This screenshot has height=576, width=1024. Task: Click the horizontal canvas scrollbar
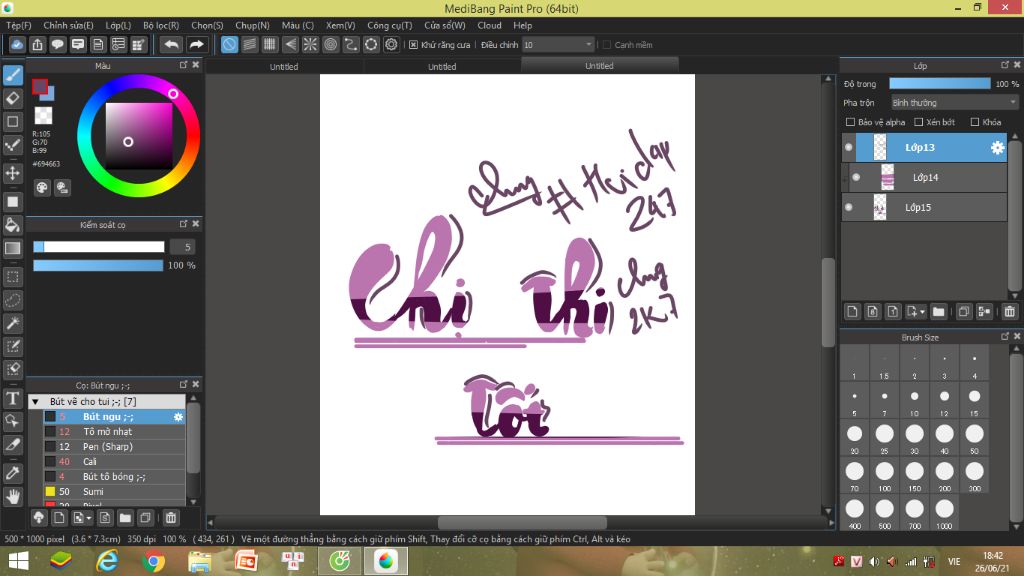pos(522,522)
